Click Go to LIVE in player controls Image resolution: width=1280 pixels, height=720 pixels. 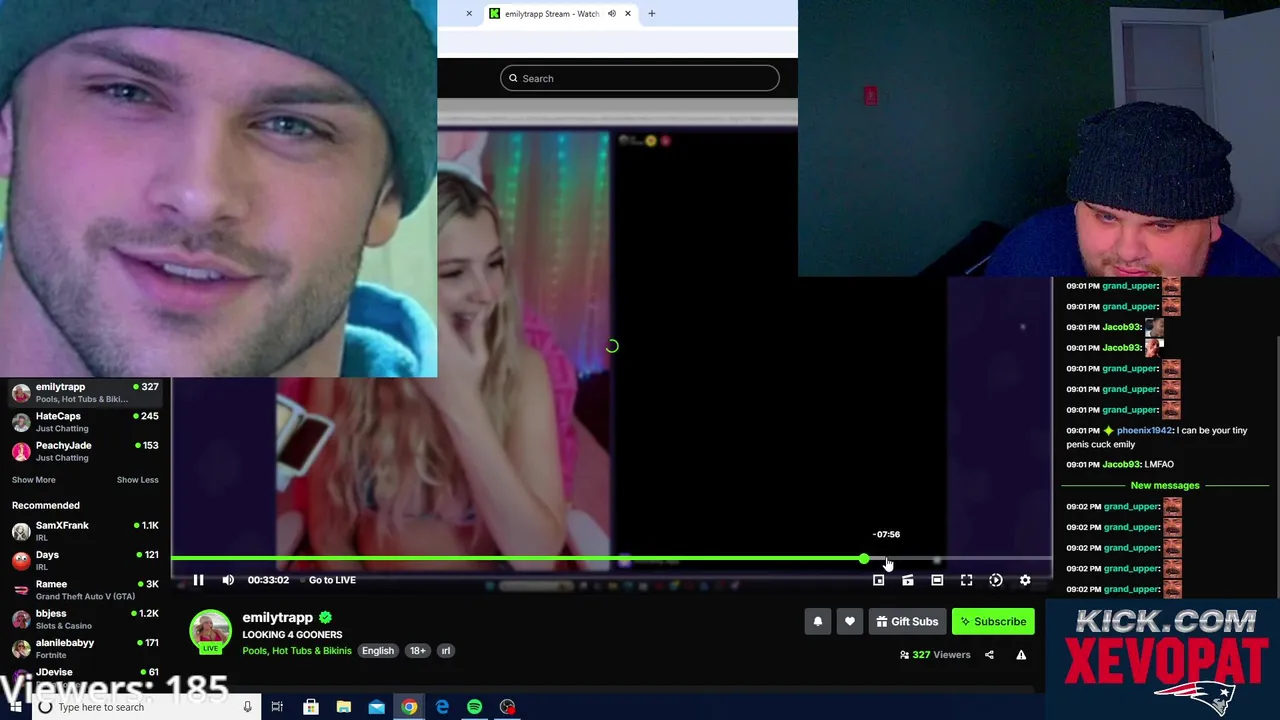(332, 580)
